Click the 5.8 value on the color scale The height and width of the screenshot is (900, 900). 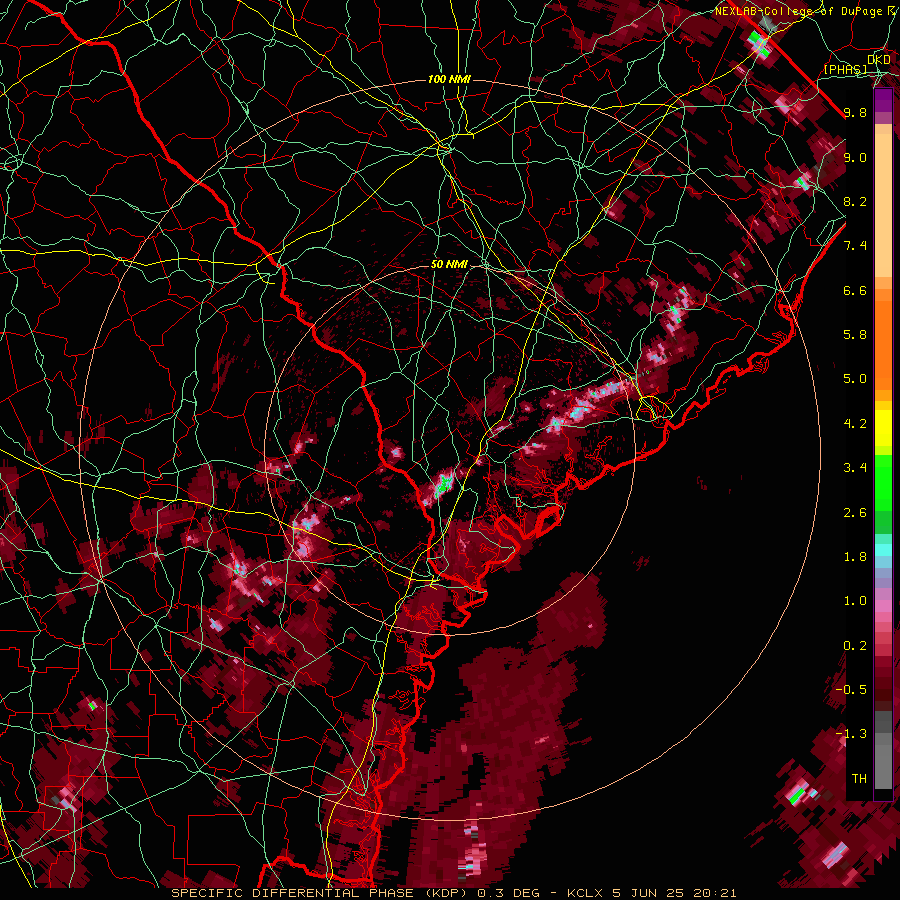tap(855, 335)
